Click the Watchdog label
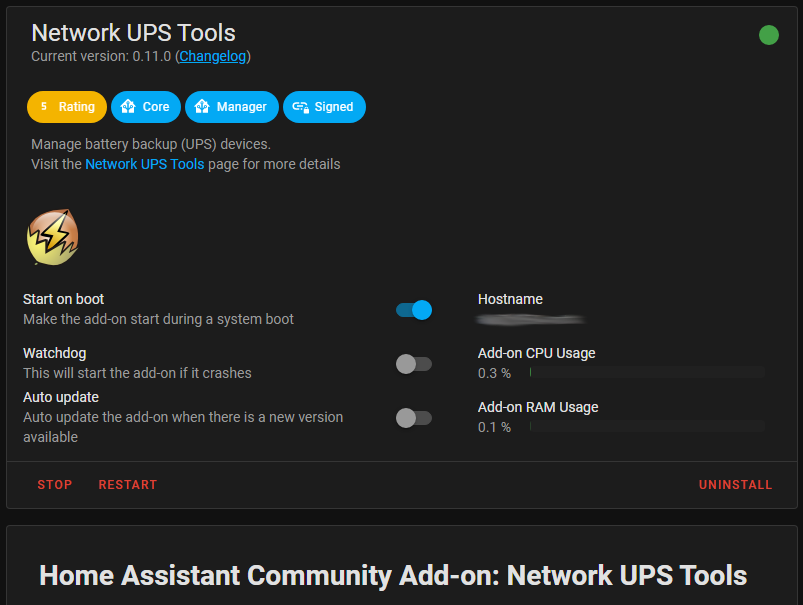This screenshot has width=803, height=605. click(x=54, y=353)
